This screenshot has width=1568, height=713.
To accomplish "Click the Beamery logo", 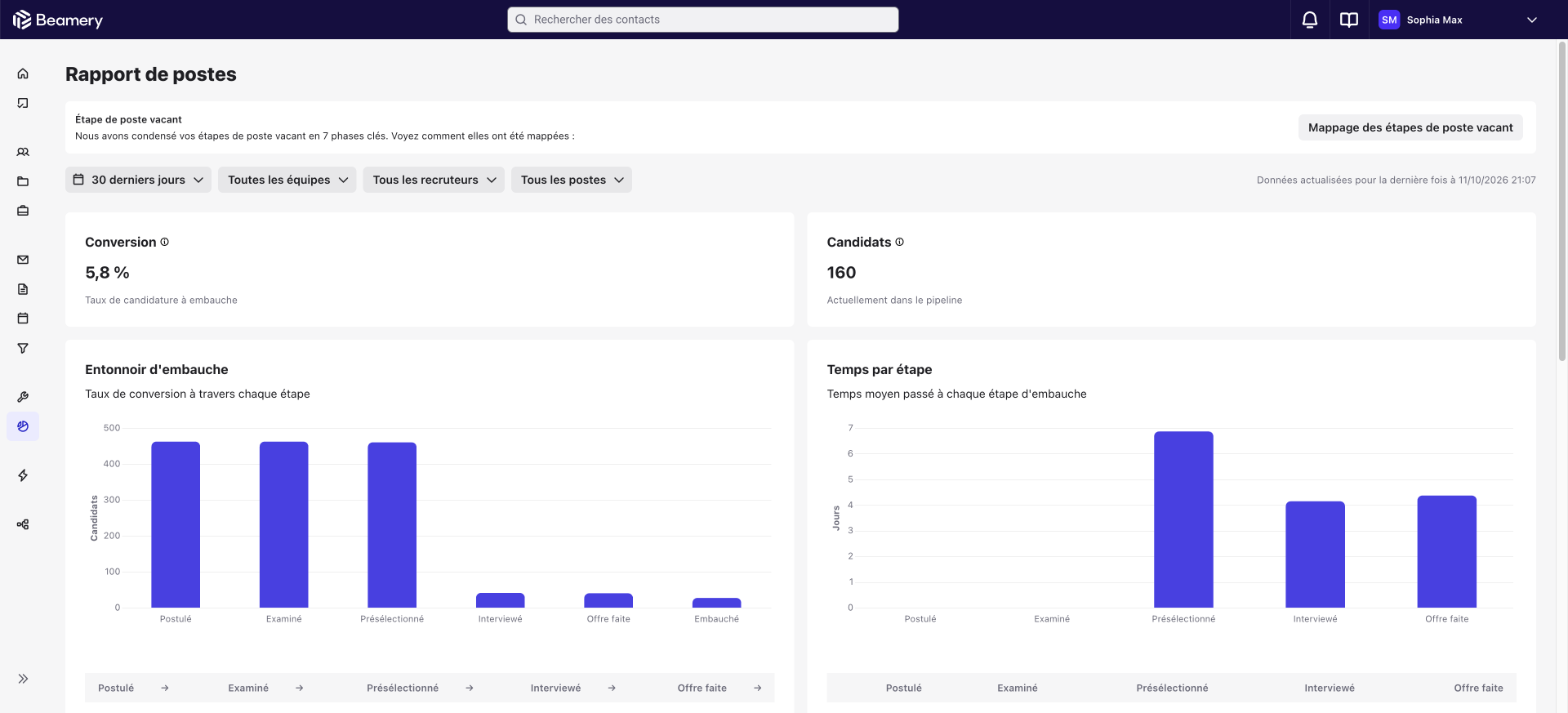I will pos(58,20).
